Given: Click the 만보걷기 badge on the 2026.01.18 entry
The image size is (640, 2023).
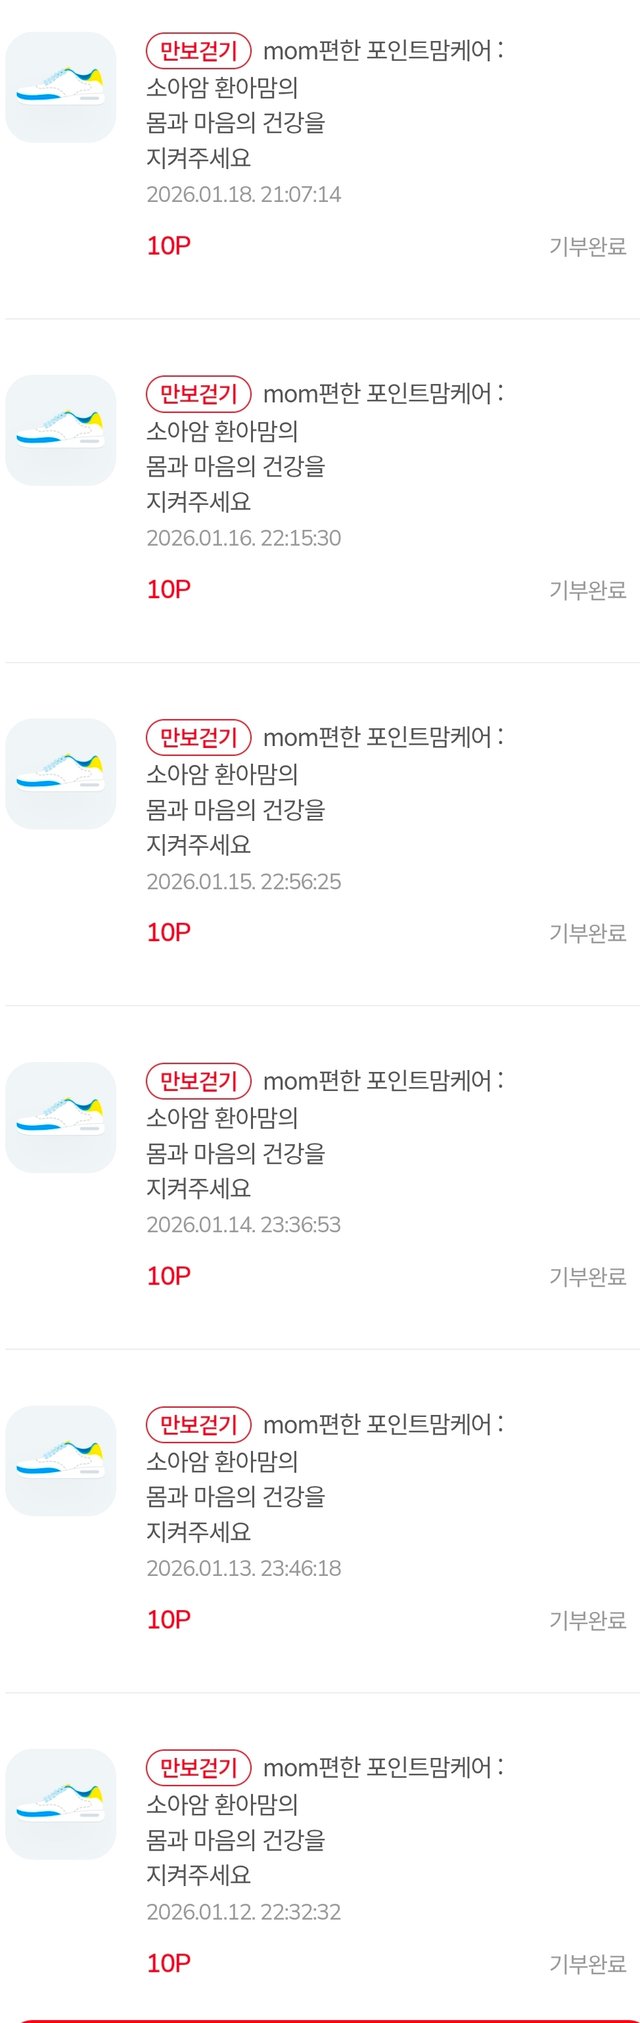Looking at the screenshot, I should pyautogui.click(x=198, y=51).
